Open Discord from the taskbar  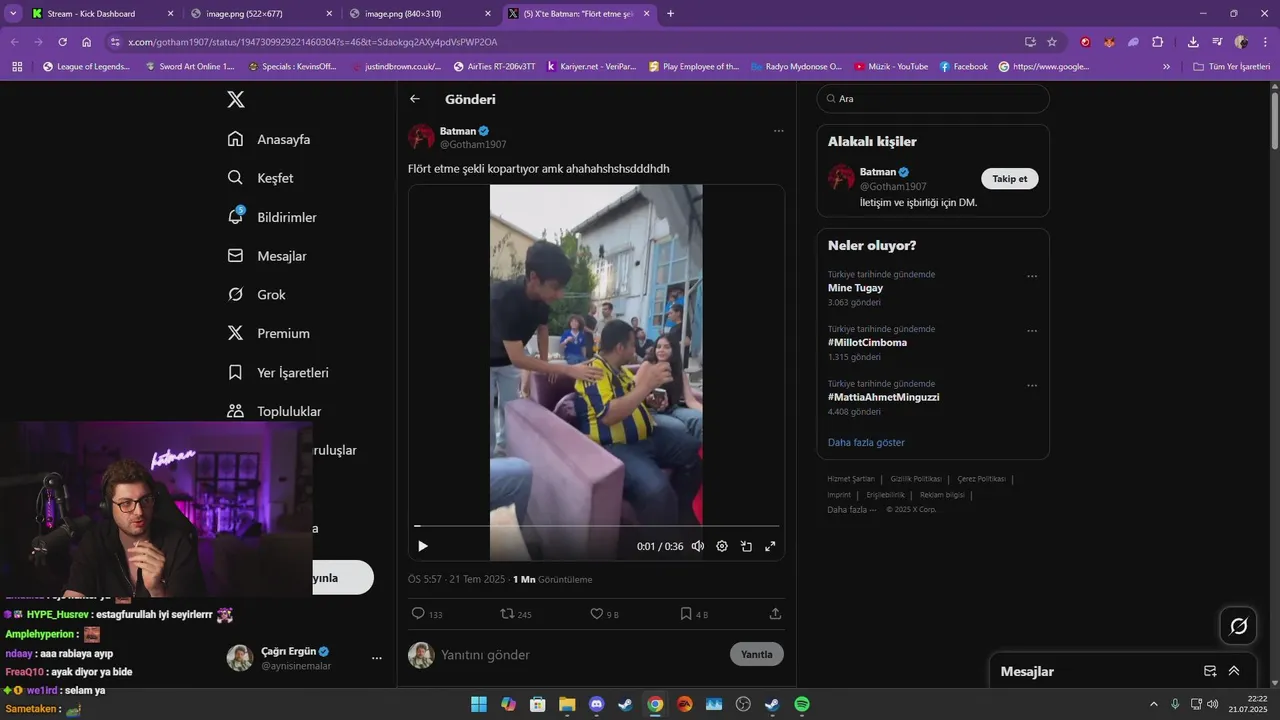pos(596,704)
